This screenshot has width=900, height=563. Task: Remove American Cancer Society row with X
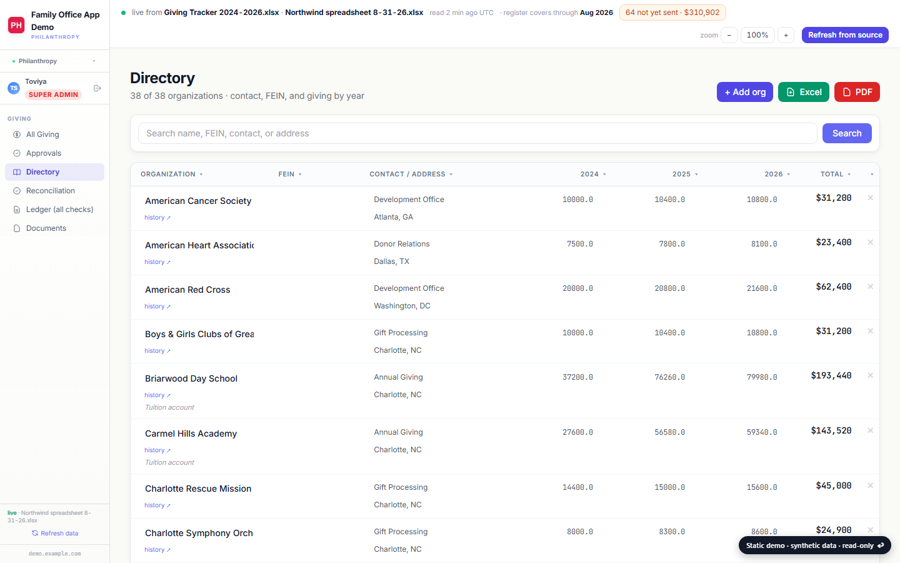pyautogui.click(x=870, y=197)
